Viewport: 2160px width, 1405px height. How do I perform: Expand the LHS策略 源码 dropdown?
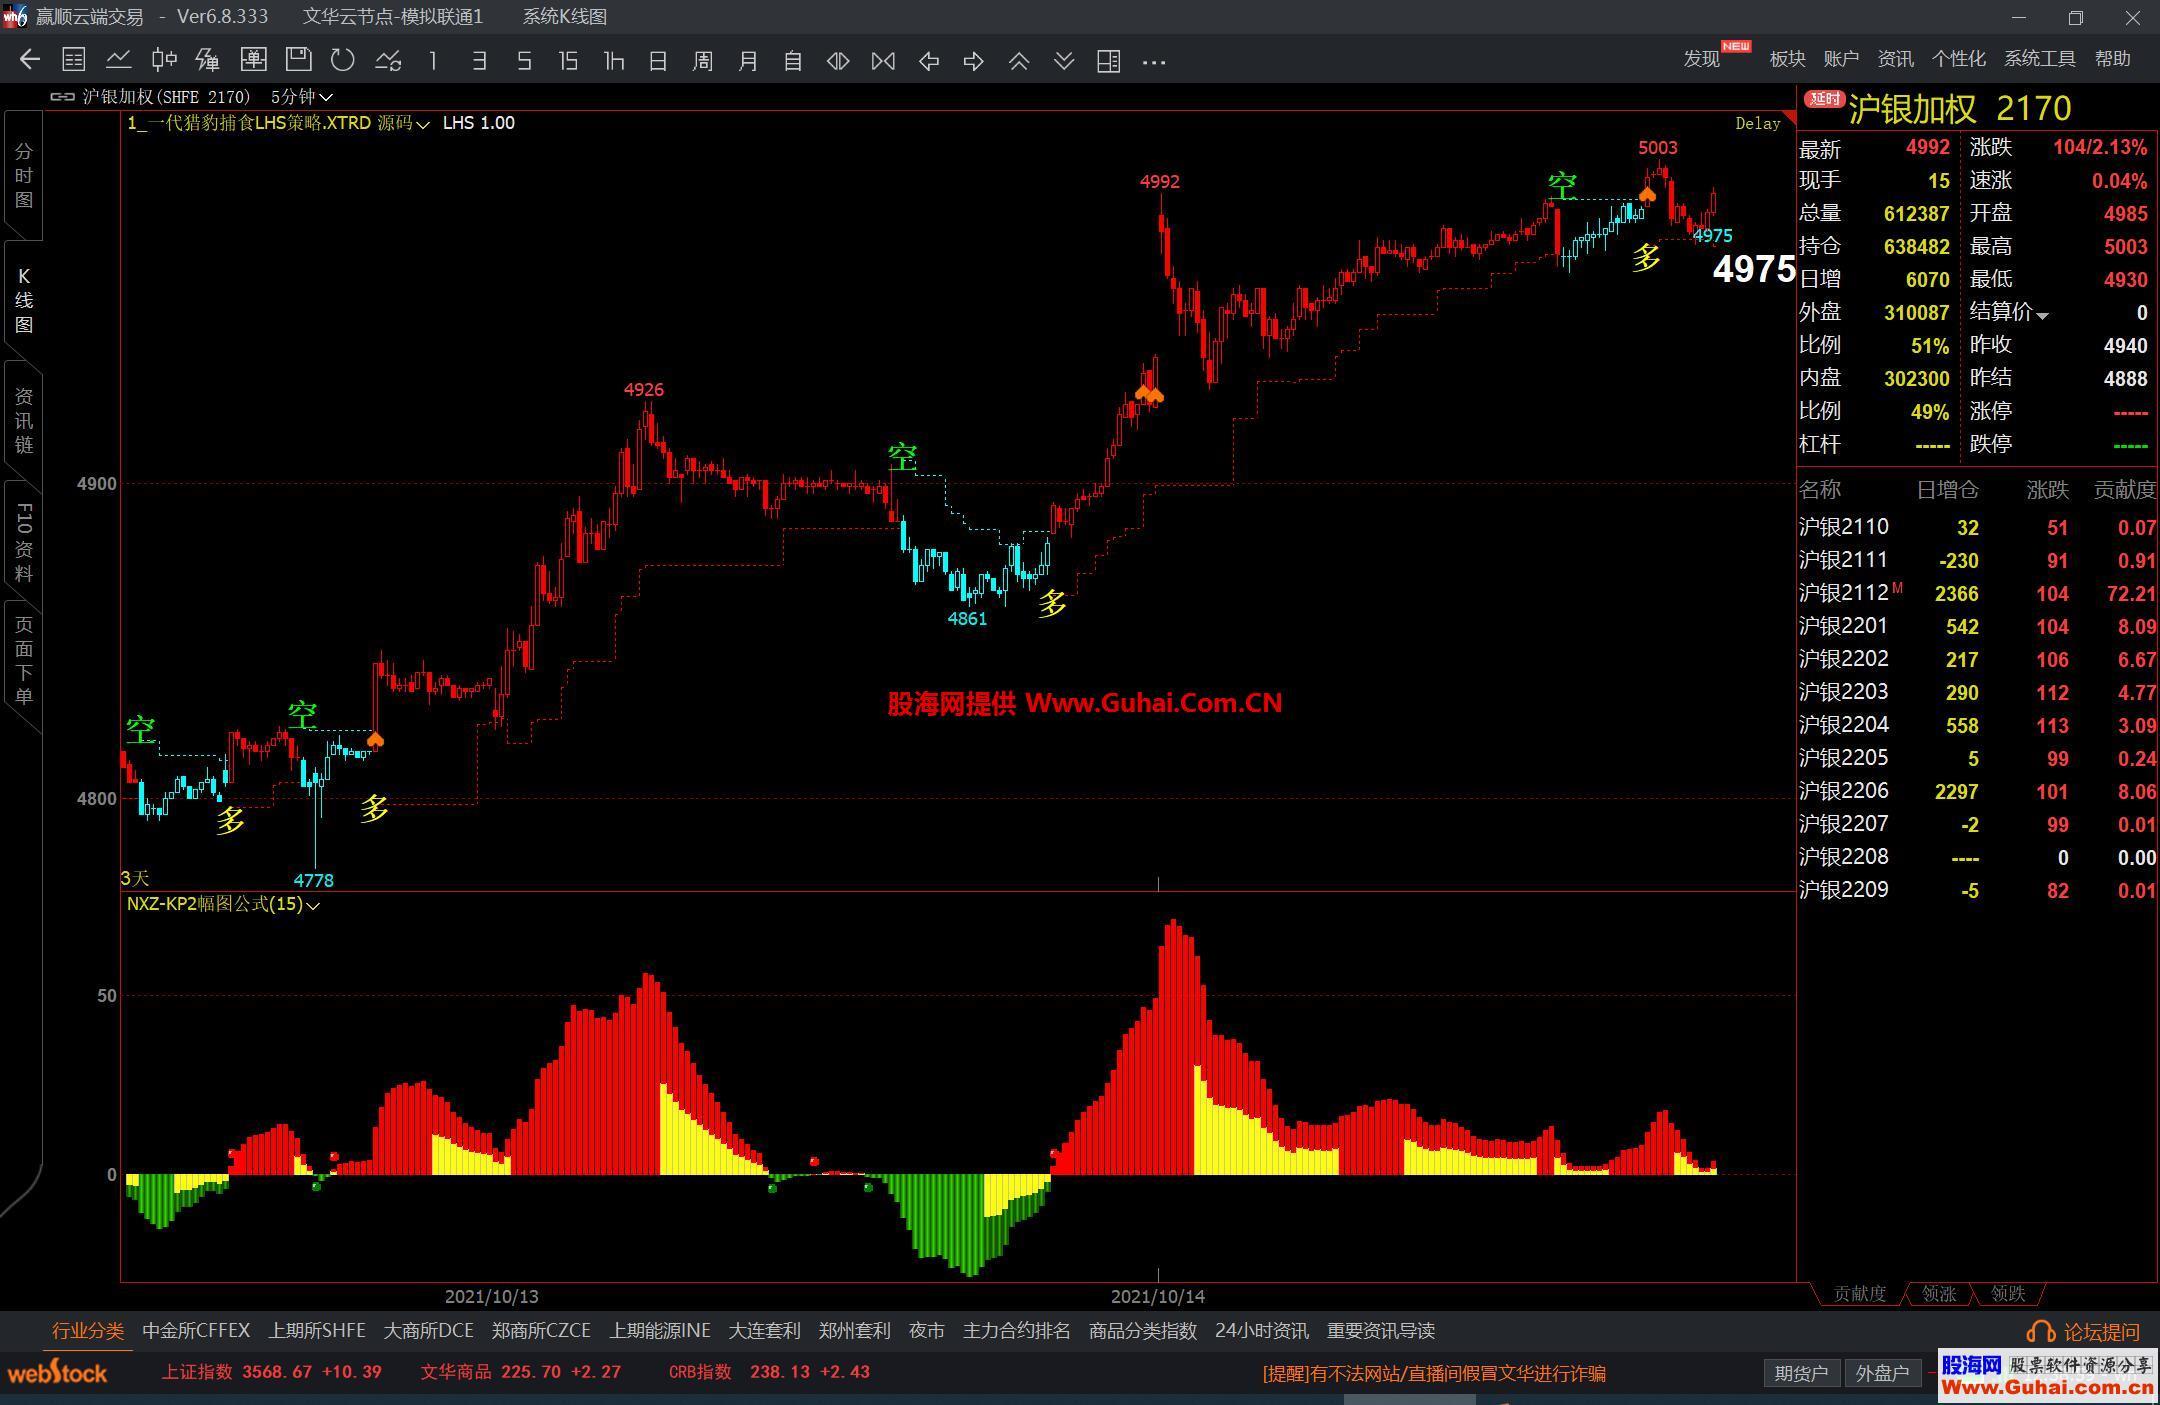click(x=423, y=124)
